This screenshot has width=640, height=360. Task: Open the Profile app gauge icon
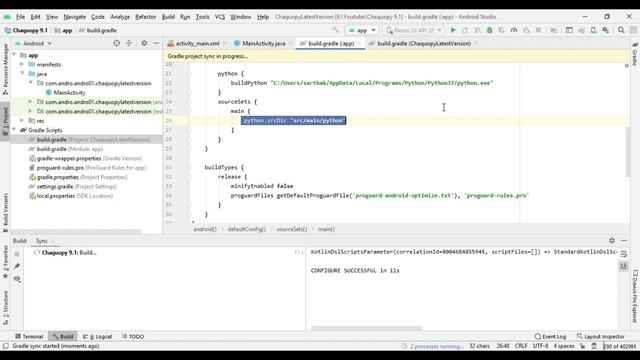click(514, 30)
